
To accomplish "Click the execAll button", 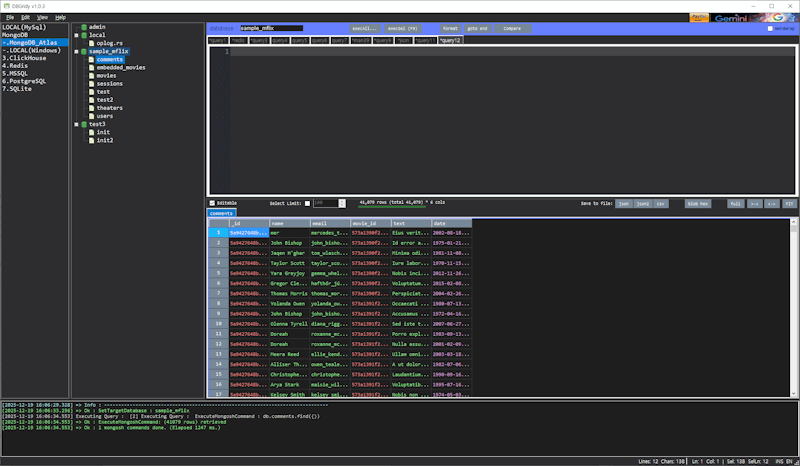I will click(364, 29).
